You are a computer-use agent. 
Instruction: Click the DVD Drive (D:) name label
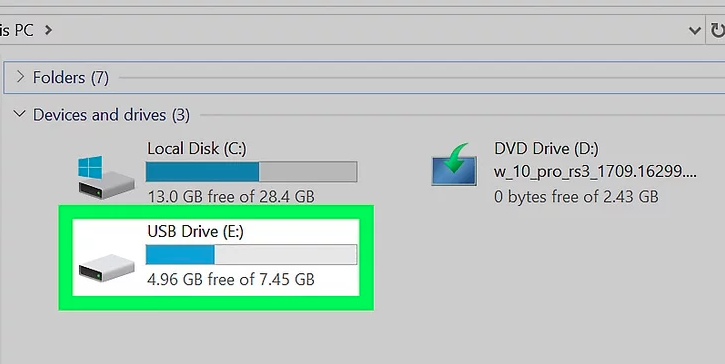[546, 148]
